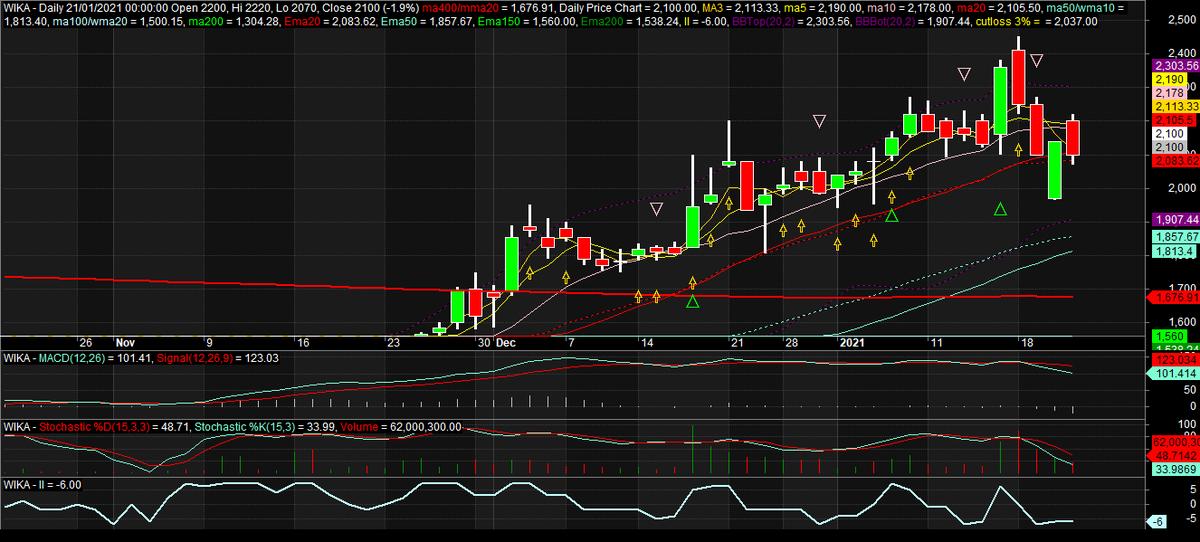Click the yellow 2,190 ma5 price tag
Image resolution: width=1200 pixels, height=542 pixels.
(1168, 78)
